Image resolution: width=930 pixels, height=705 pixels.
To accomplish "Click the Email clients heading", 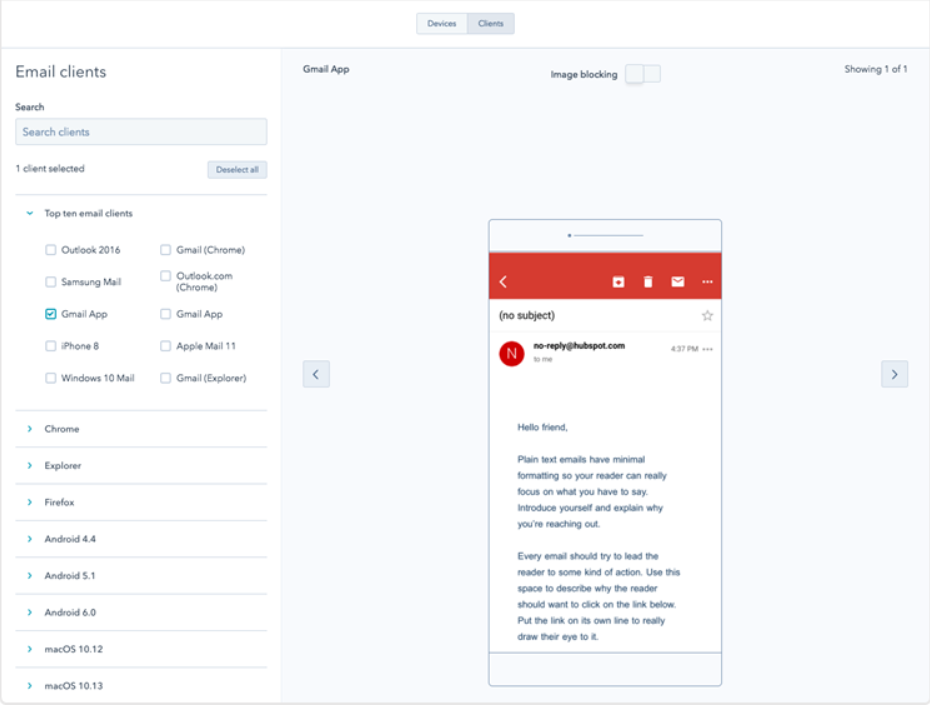I will click(x=60, y=72).
